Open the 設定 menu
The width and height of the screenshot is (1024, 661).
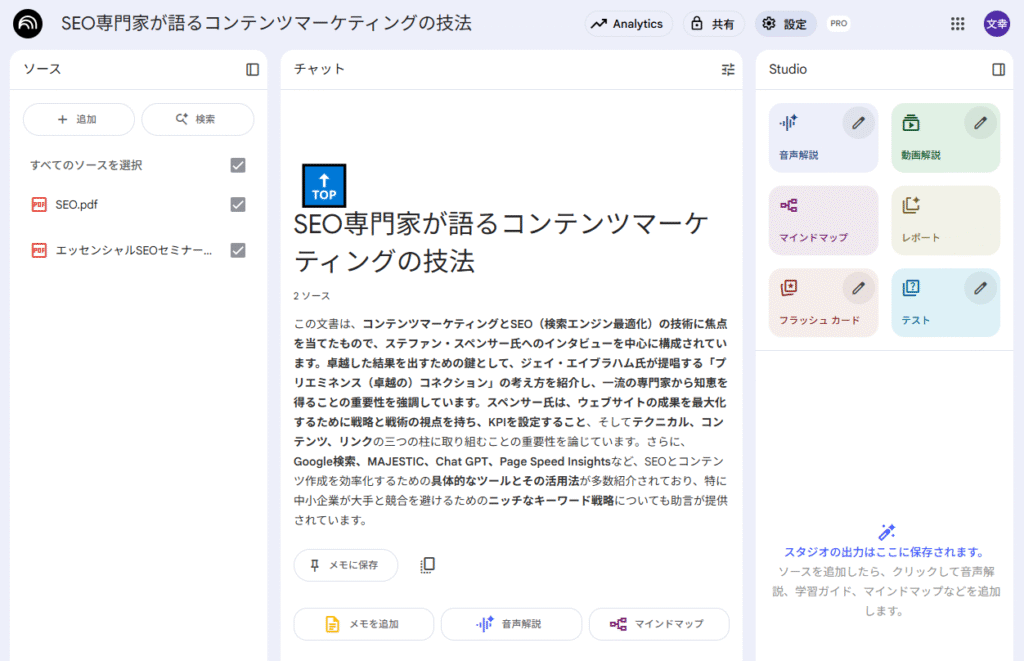tap(785, 24)
